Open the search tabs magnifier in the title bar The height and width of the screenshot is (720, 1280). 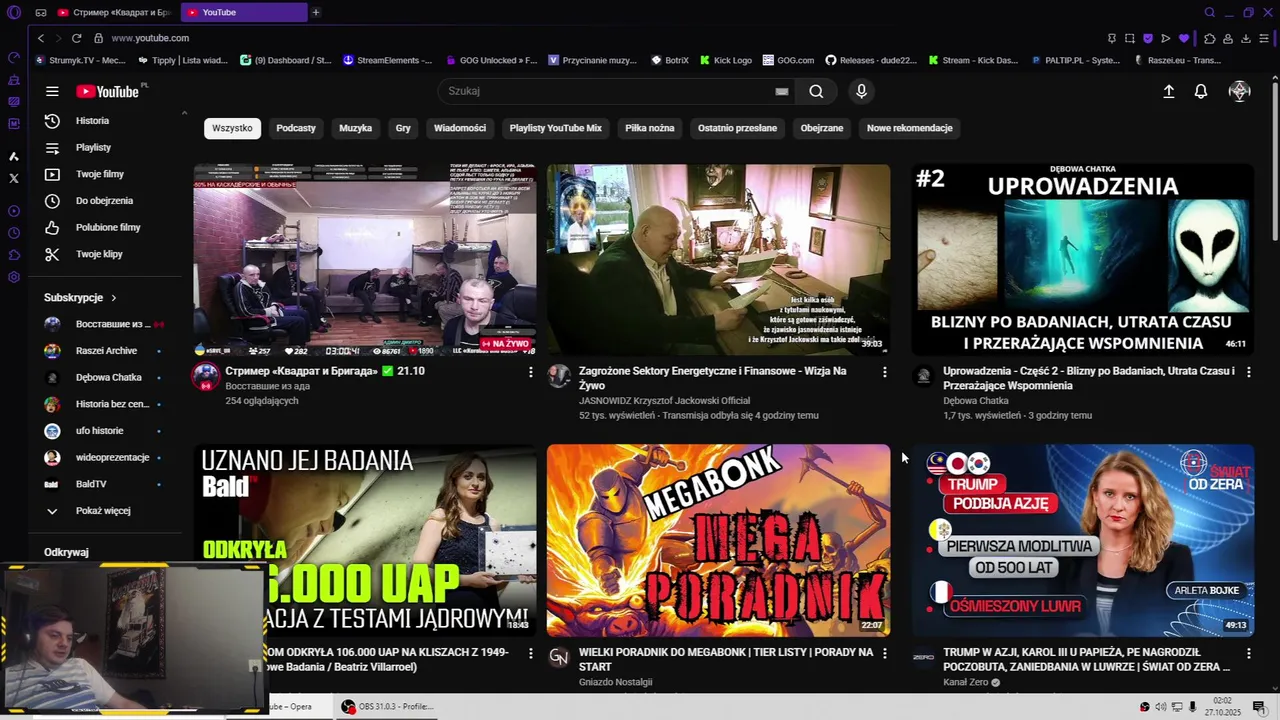point(1209,13)
